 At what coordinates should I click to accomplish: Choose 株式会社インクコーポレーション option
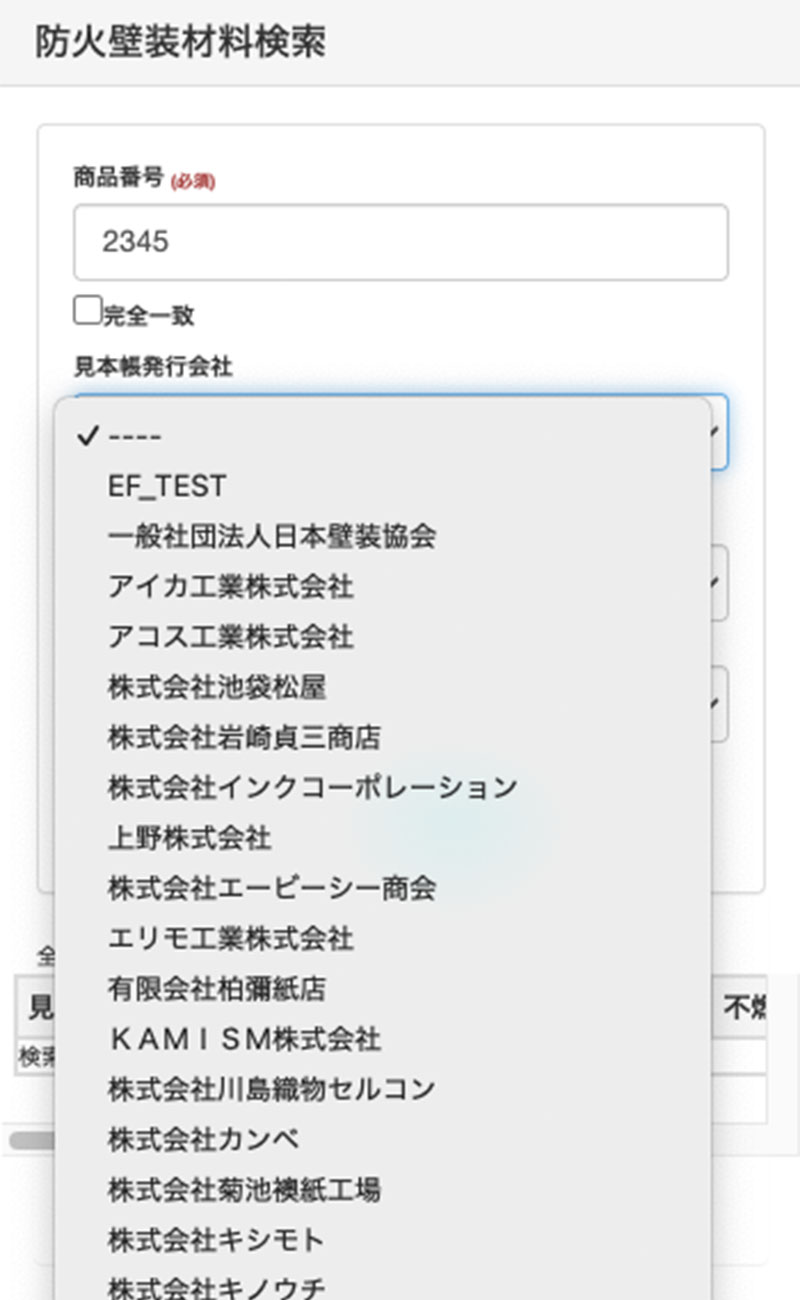[x=312, y=787]
